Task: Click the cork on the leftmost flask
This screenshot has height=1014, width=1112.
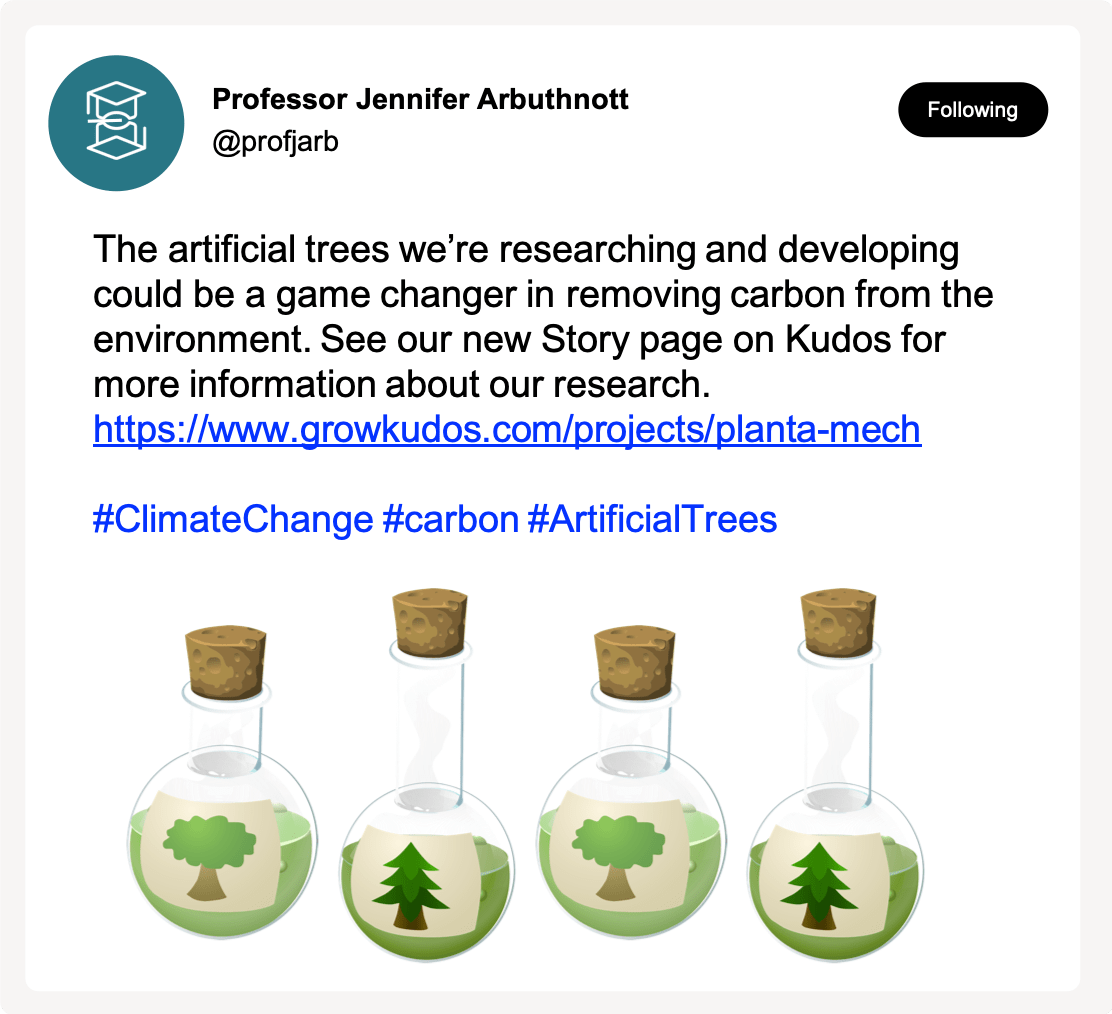Action: (225, 661)
